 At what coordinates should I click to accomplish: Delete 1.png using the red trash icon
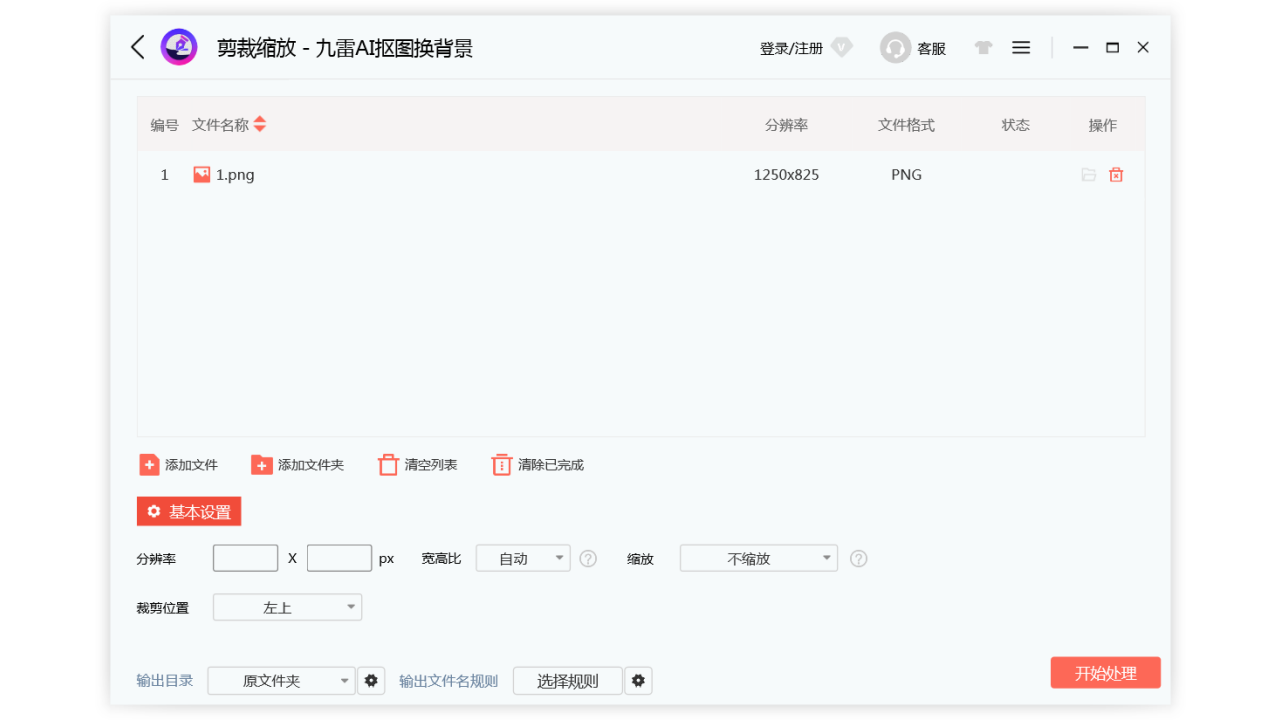1116,174
